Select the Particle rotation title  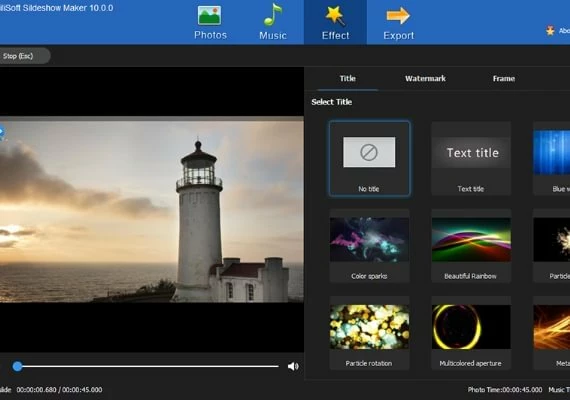pos(369,333)
